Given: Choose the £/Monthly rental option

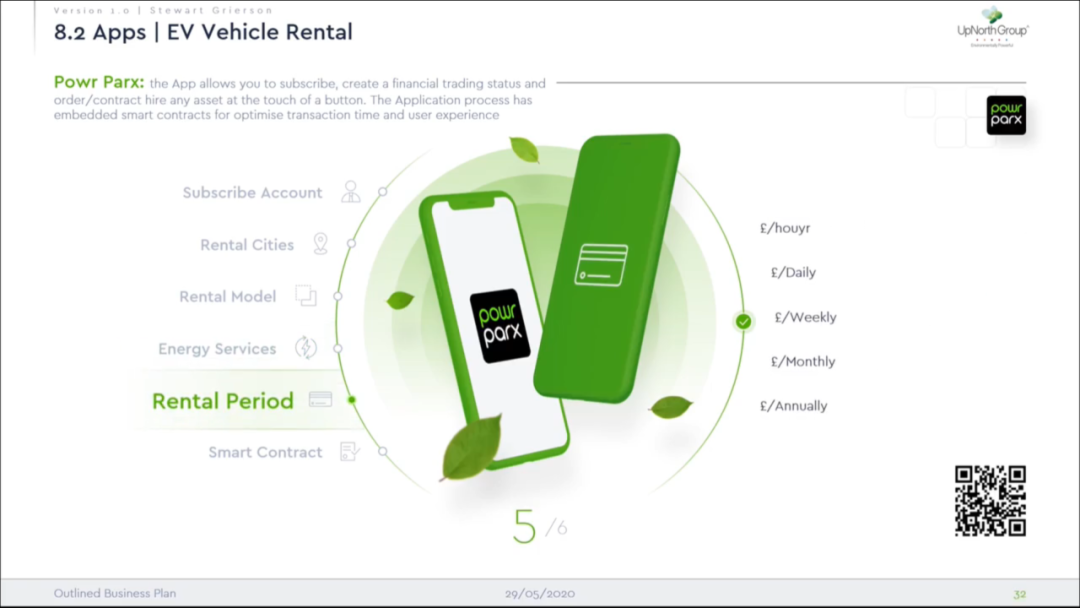Looking at the screenshot, I should point(803,361).
